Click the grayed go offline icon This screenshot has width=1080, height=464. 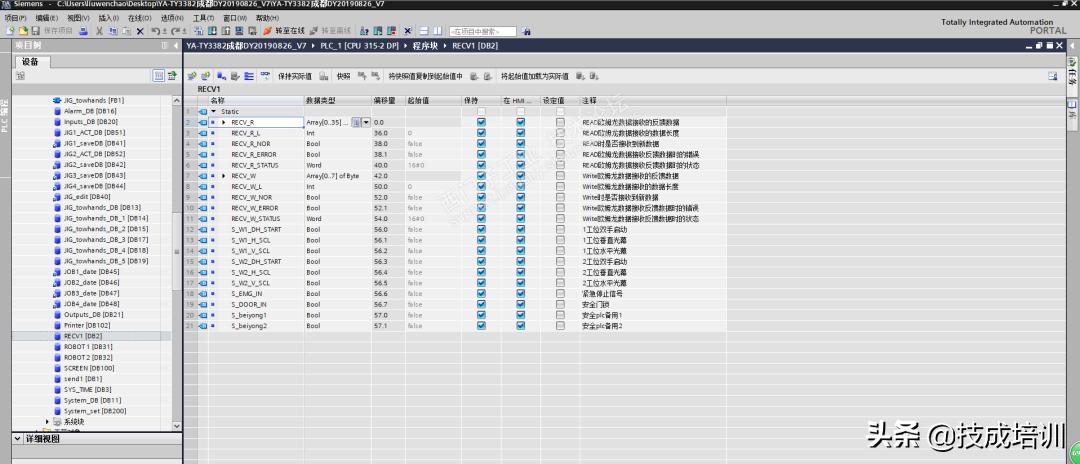(313, 31)
